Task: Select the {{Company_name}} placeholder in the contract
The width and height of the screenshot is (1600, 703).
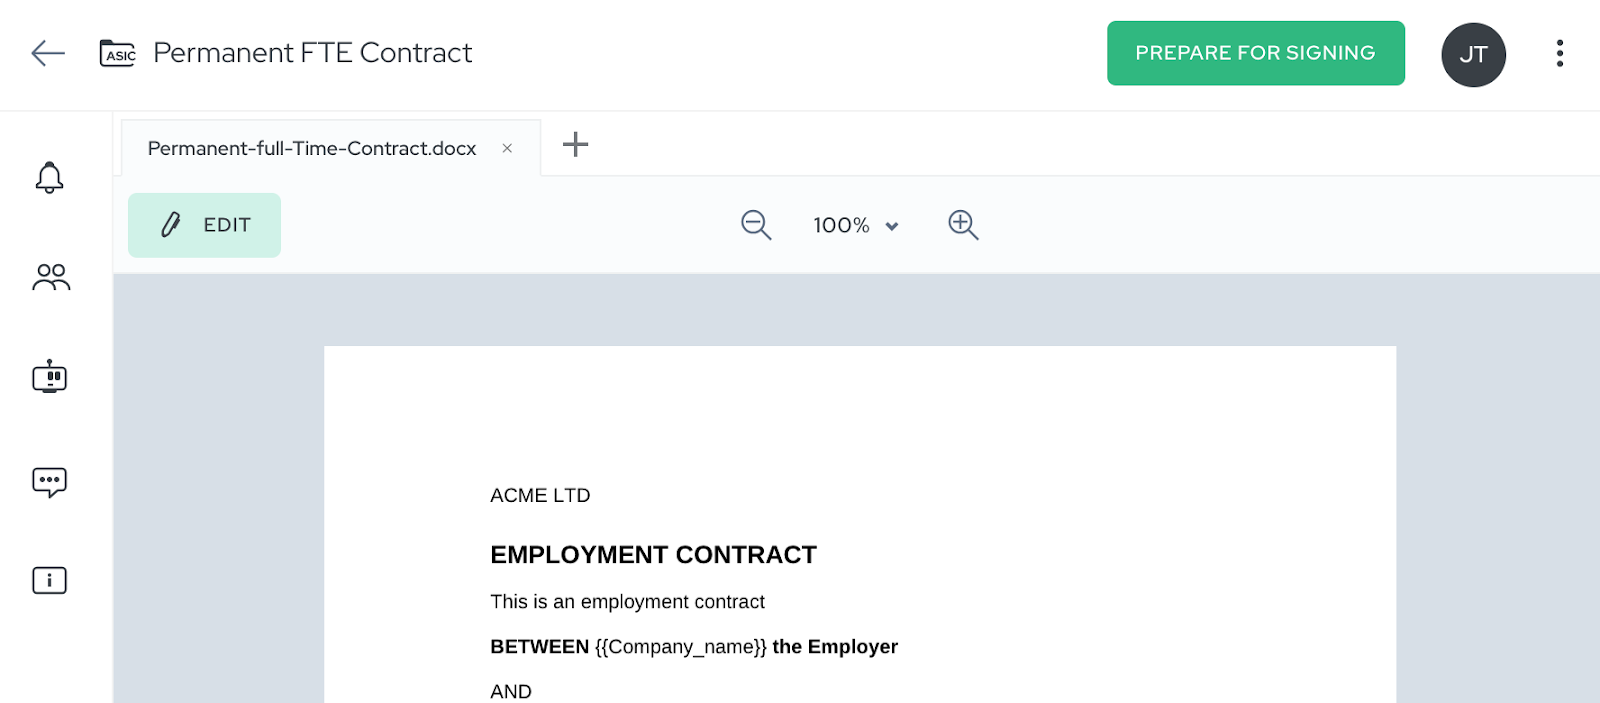Action: coord(680,646)
